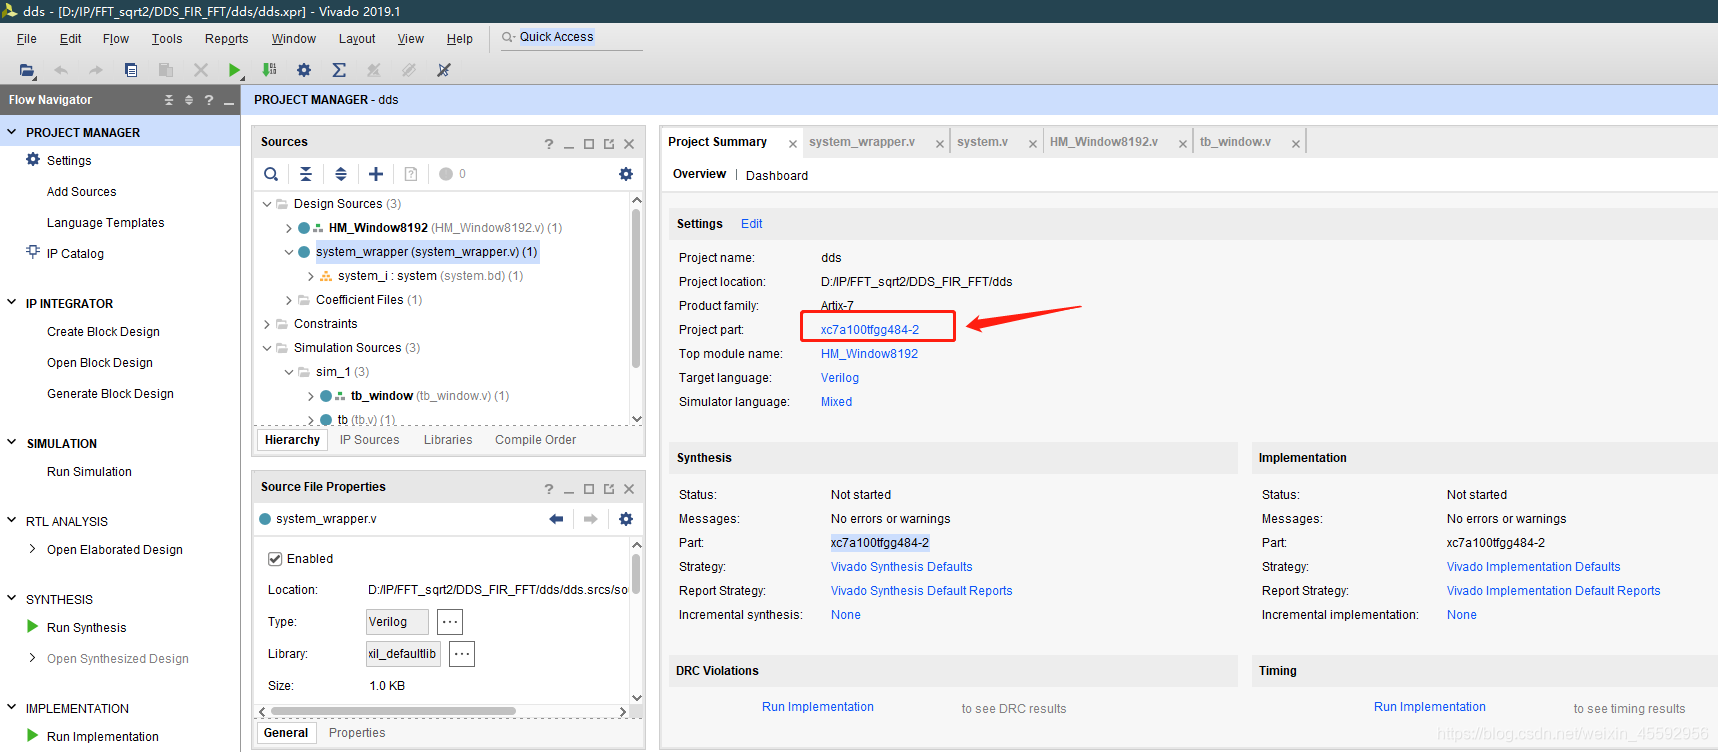The image size is (1718, 752).
Task: Expand the Constraints tree node
Action: [267, 324]
